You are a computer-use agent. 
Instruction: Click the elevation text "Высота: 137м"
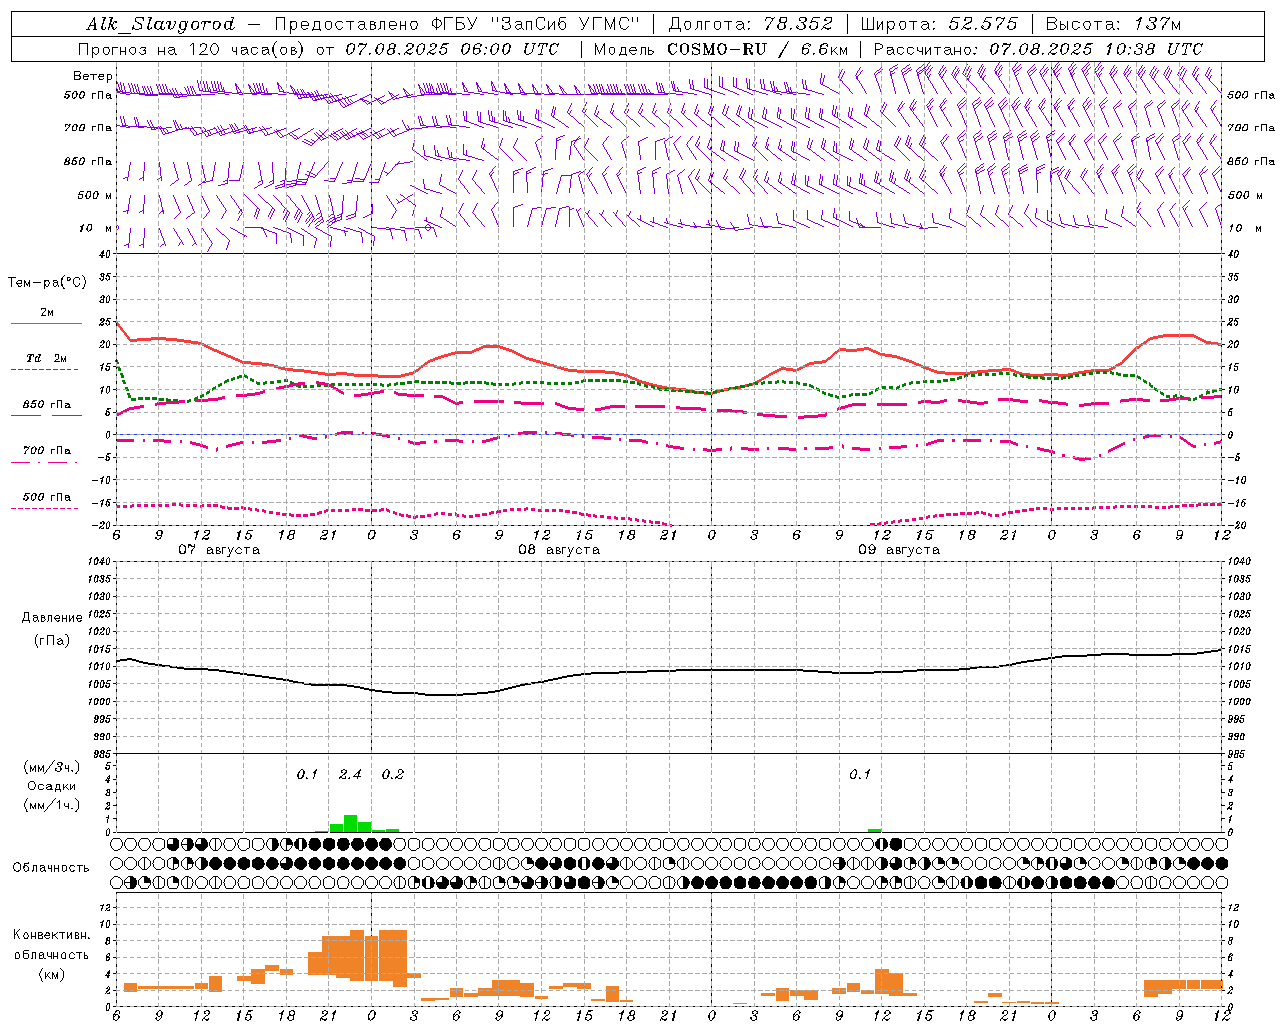pyautogui.click(x=1113, y=24)
